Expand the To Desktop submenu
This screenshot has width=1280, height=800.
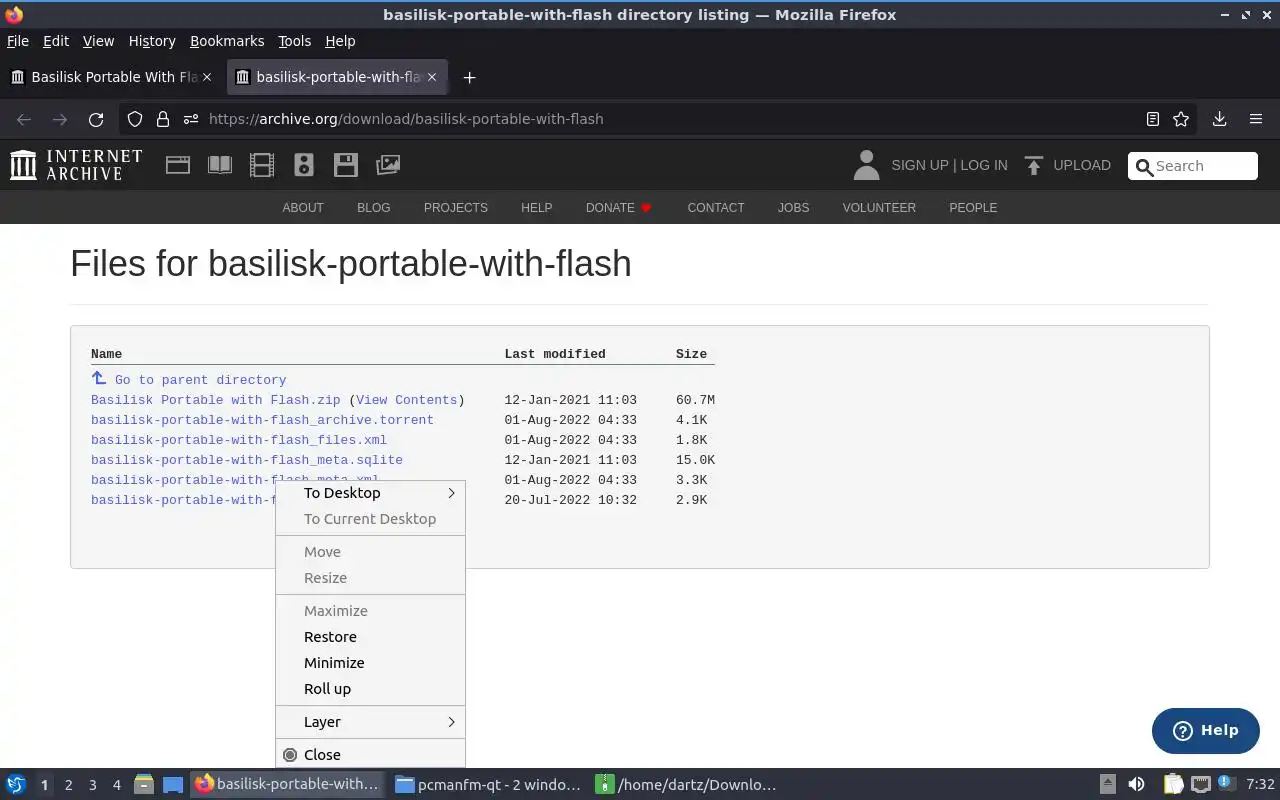tap(370, 493)
